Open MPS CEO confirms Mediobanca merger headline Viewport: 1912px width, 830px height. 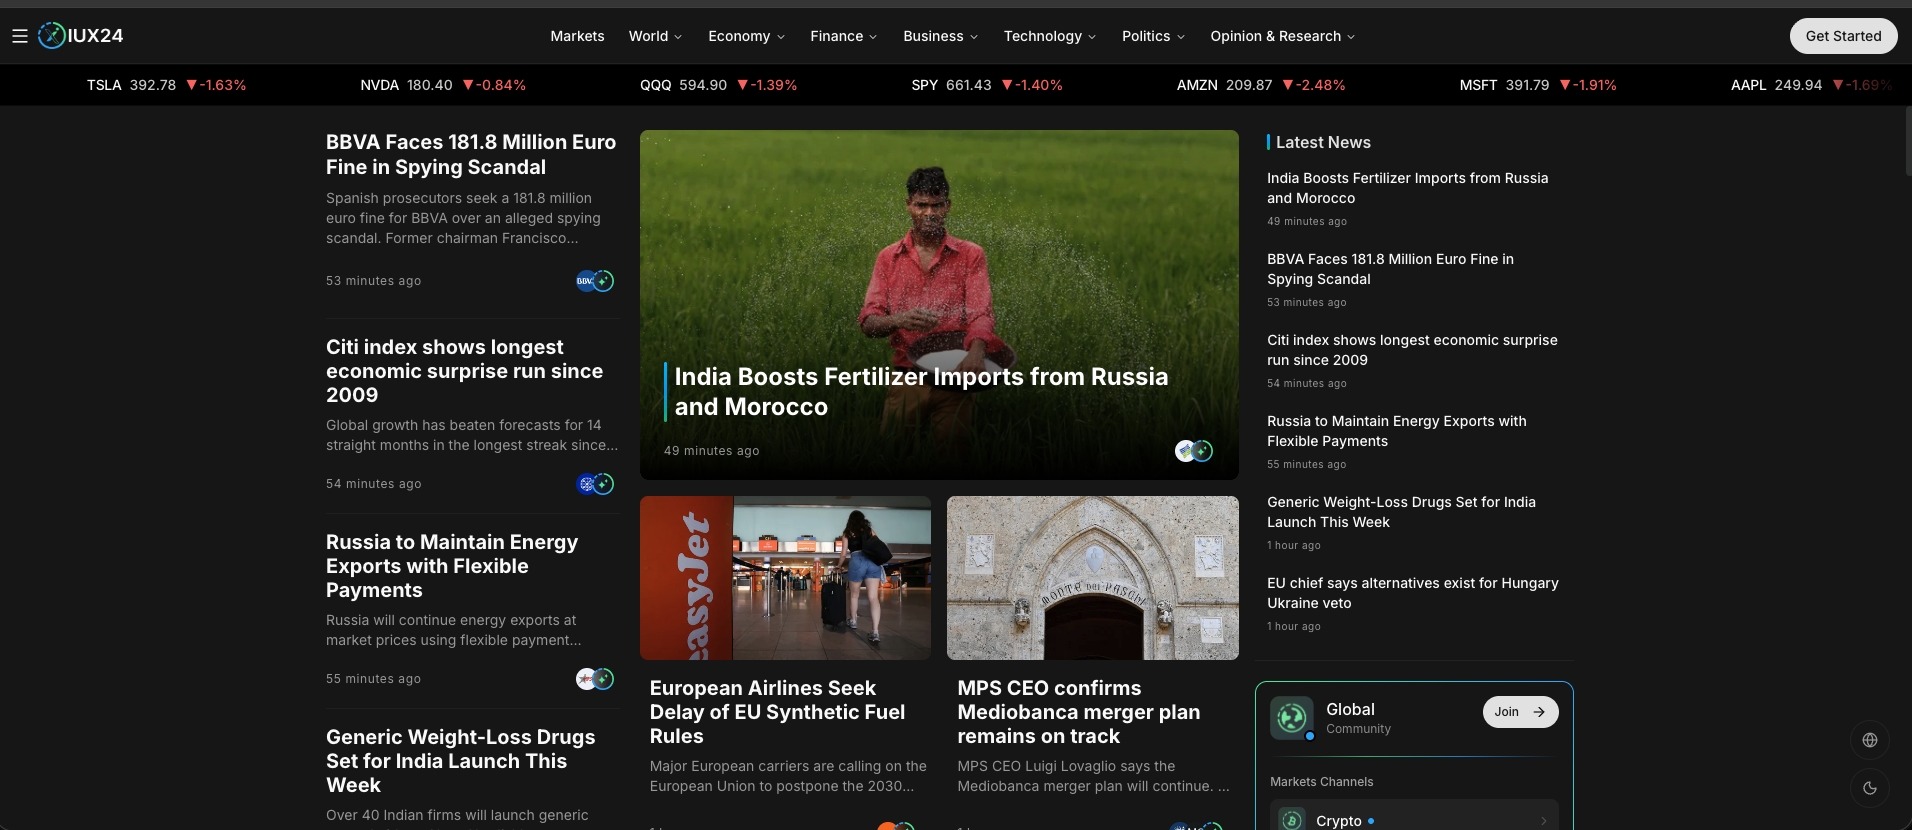[x=1078, y=712]
